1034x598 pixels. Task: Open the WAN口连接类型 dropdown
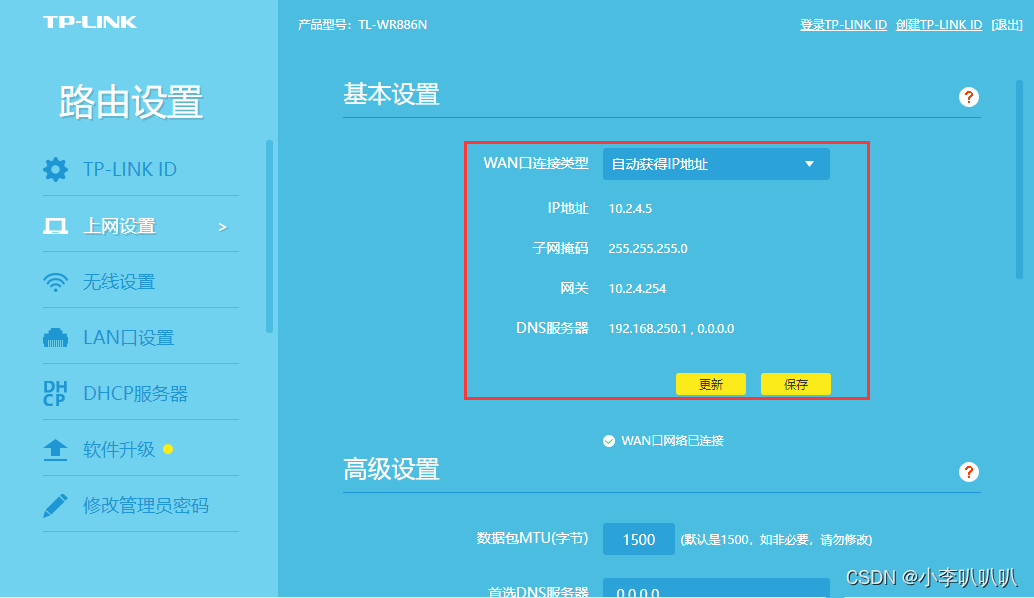(714, 163)
